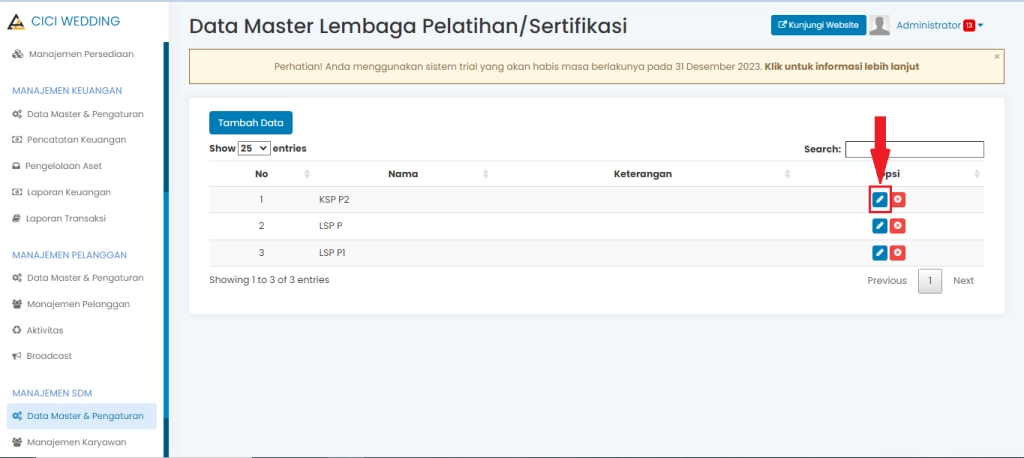1024x458 pixels.
Task: Edit the KSP P2 row
Action: pos(880,200)
